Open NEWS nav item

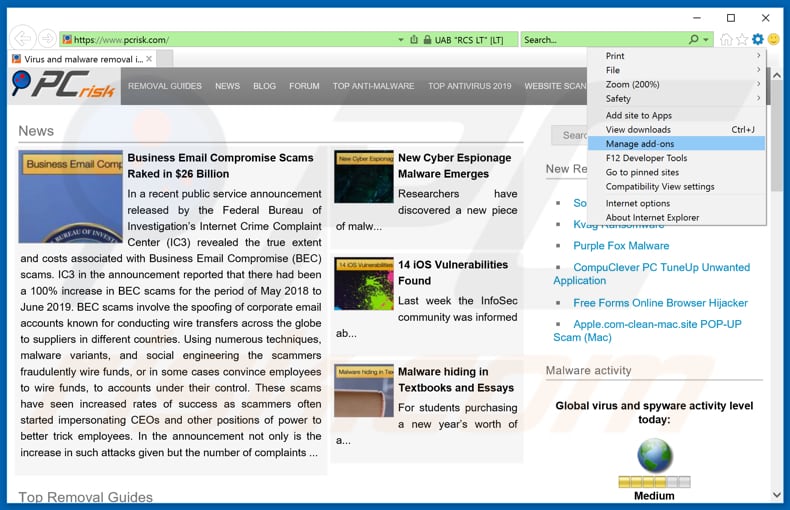click(x=227, y=86)
